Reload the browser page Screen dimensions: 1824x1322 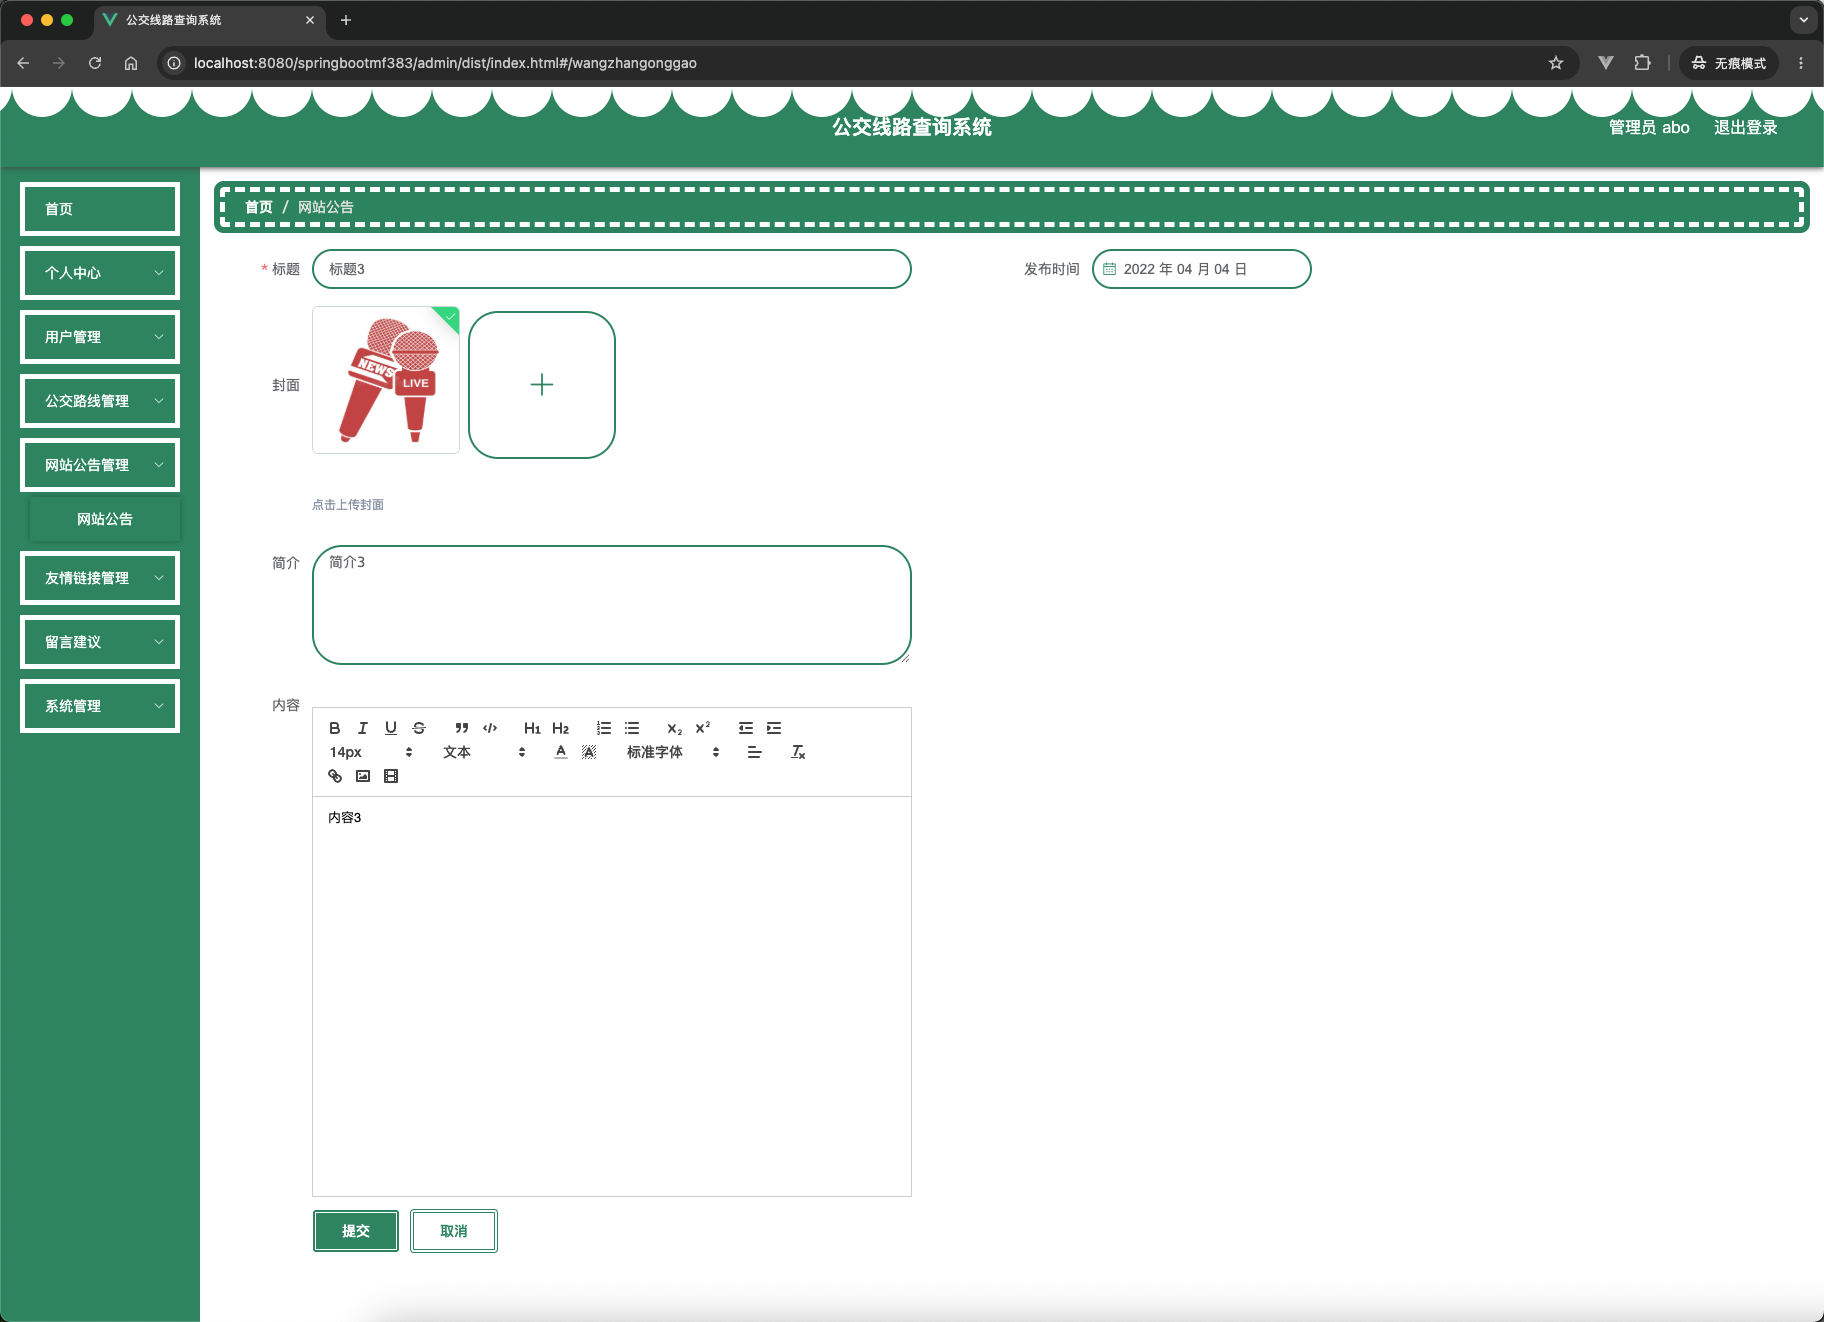coord(95,63)
